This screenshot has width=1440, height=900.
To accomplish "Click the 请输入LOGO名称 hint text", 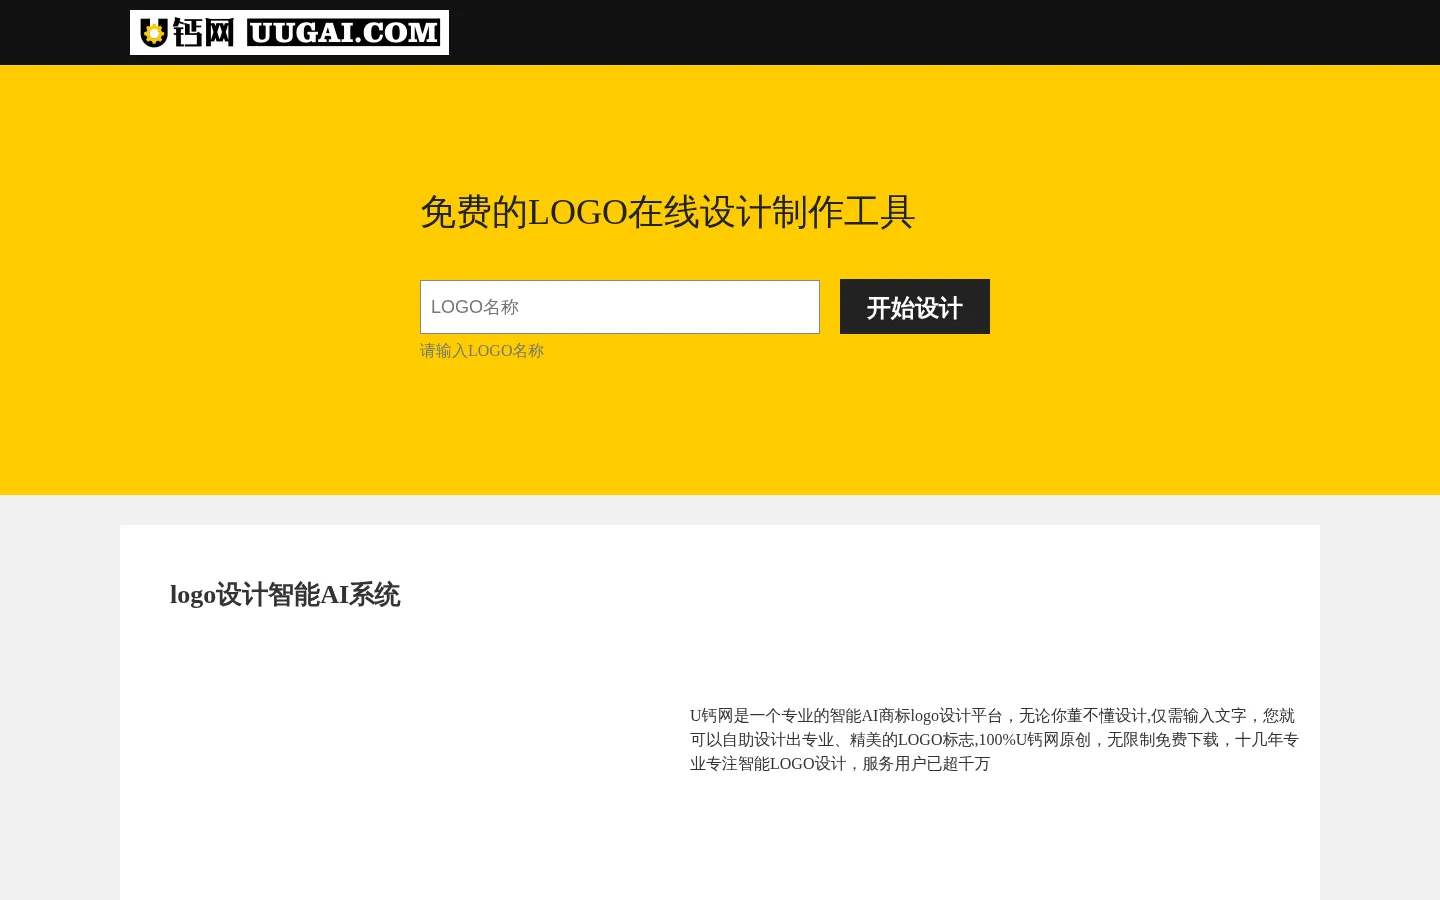I will pos(482,351).
